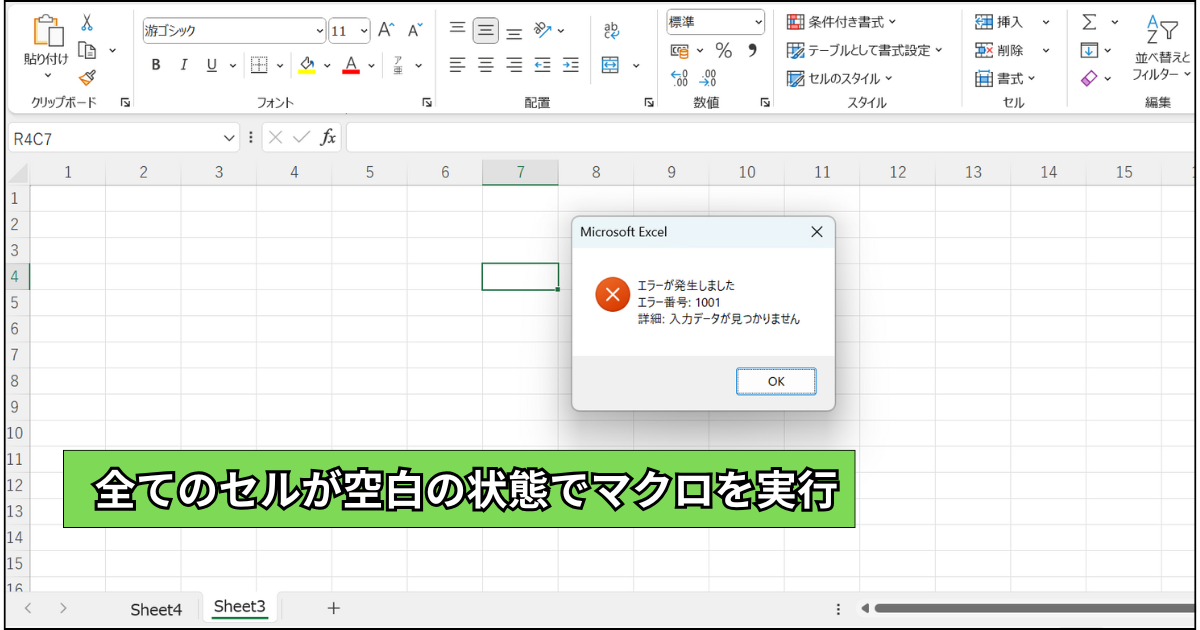Open Clipboard group dialog launcher
Viewport: 1200px width, 630px height.
point(125,102)
